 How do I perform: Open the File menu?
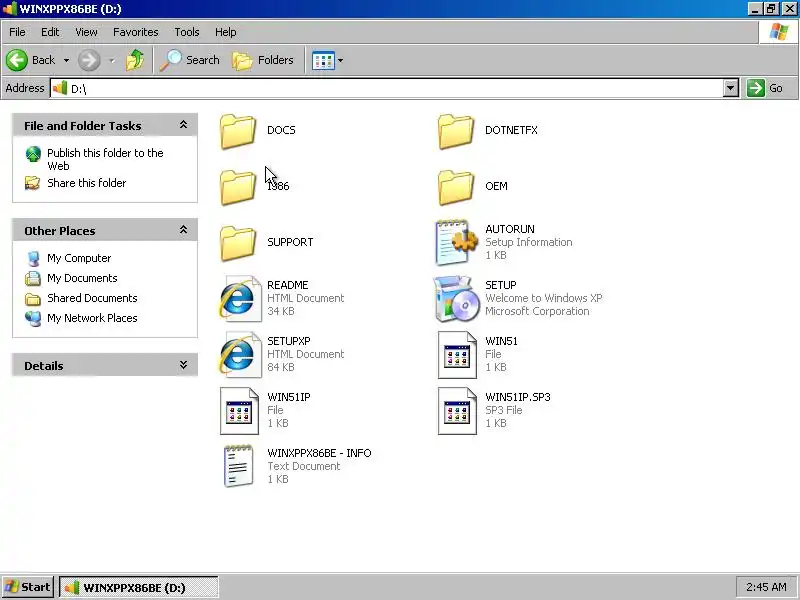pyautogui.click(x=17, y=32)
